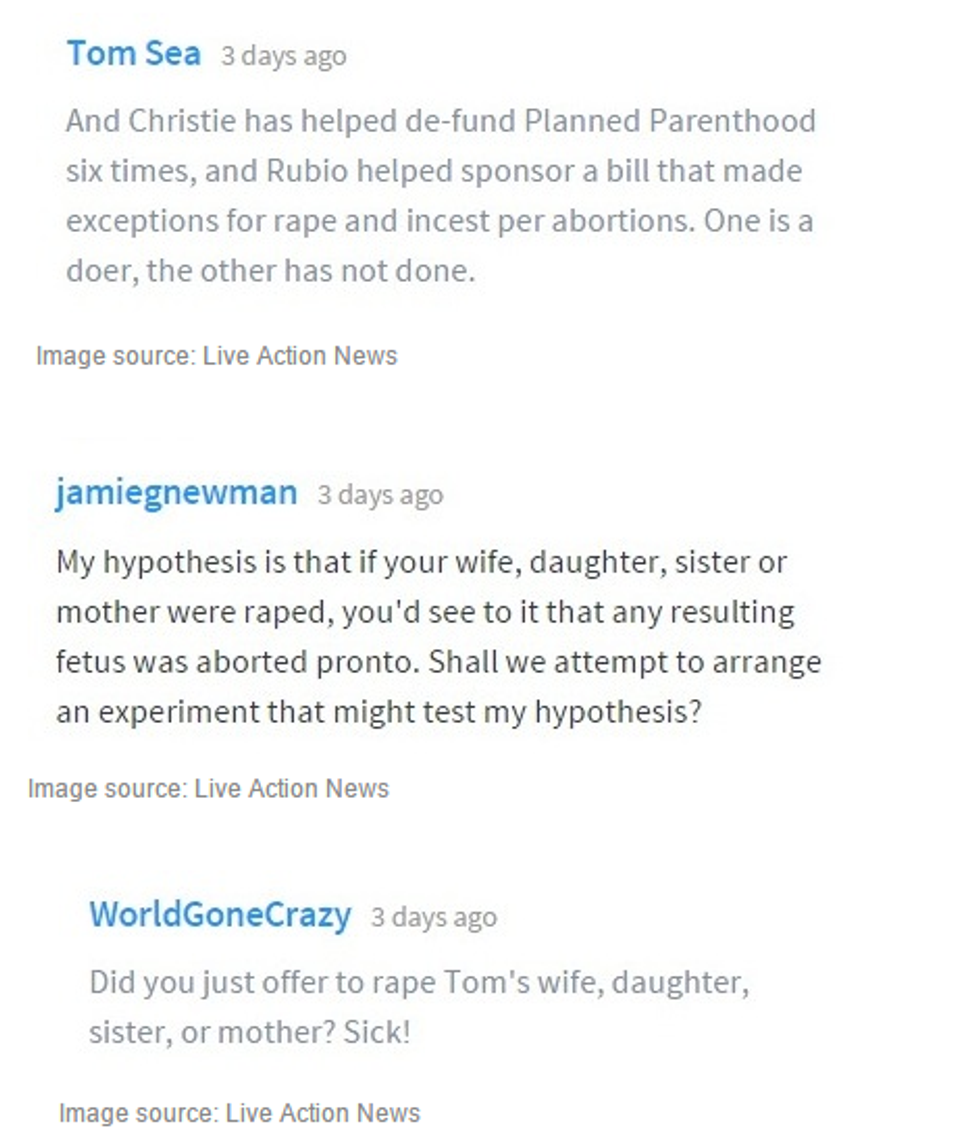Click the image source caption under WorldGoneCrazy's reply

[x=239, y=1113]
